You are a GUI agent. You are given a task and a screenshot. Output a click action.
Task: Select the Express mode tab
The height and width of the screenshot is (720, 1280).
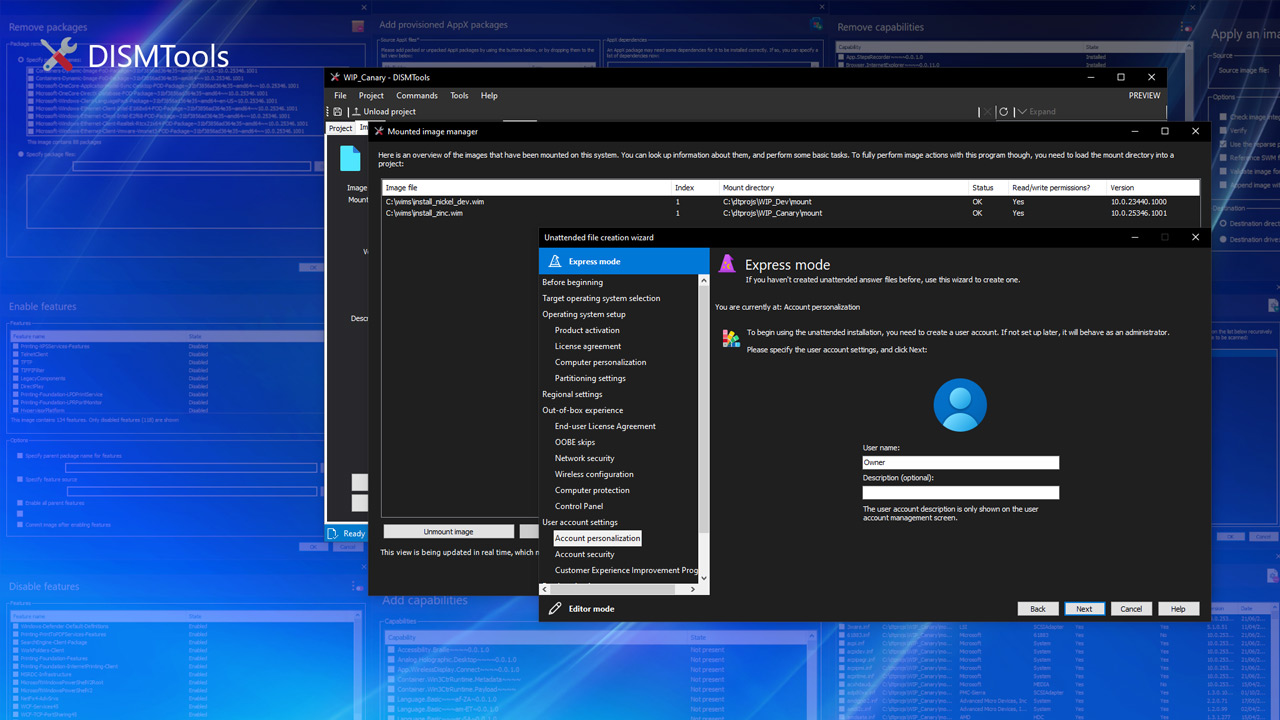pos(624,261)
